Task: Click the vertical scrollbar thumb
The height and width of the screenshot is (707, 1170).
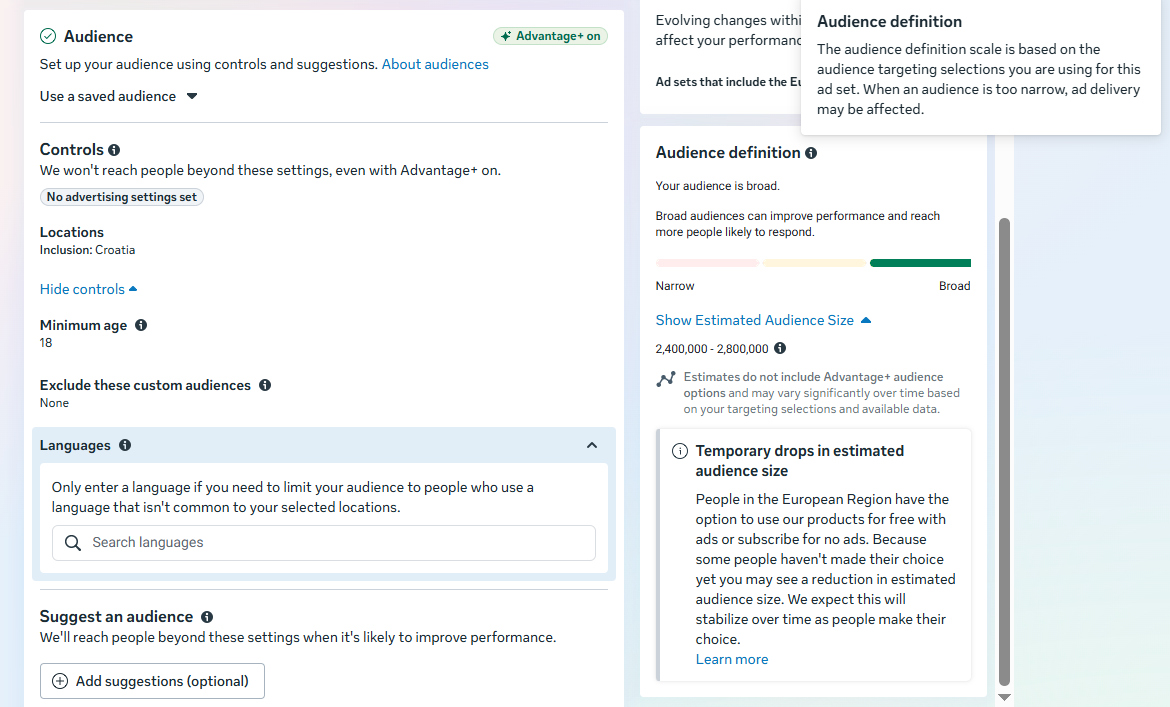Action: pos(1005,450)
